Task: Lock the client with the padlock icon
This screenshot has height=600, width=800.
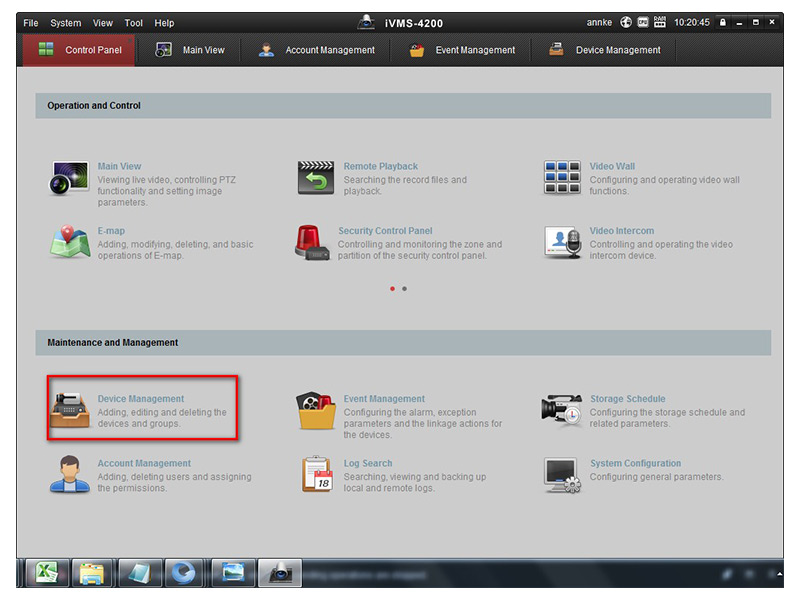Action: coord(722,22)
